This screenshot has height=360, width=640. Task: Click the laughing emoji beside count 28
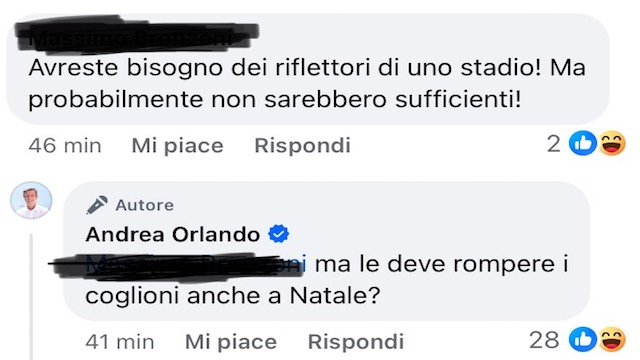click(612, 339)
